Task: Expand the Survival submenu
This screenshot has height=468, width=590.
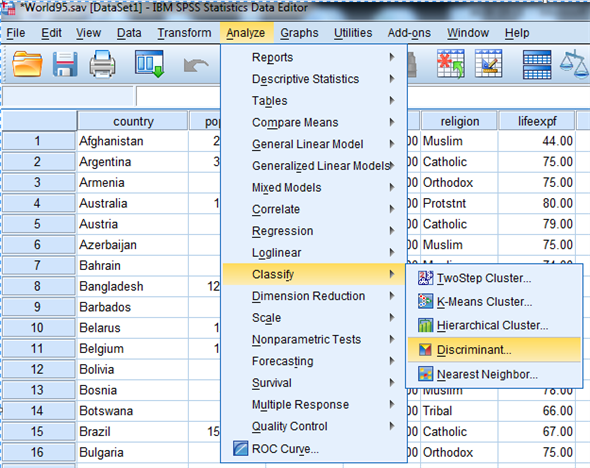Action: tap(315, 383)
